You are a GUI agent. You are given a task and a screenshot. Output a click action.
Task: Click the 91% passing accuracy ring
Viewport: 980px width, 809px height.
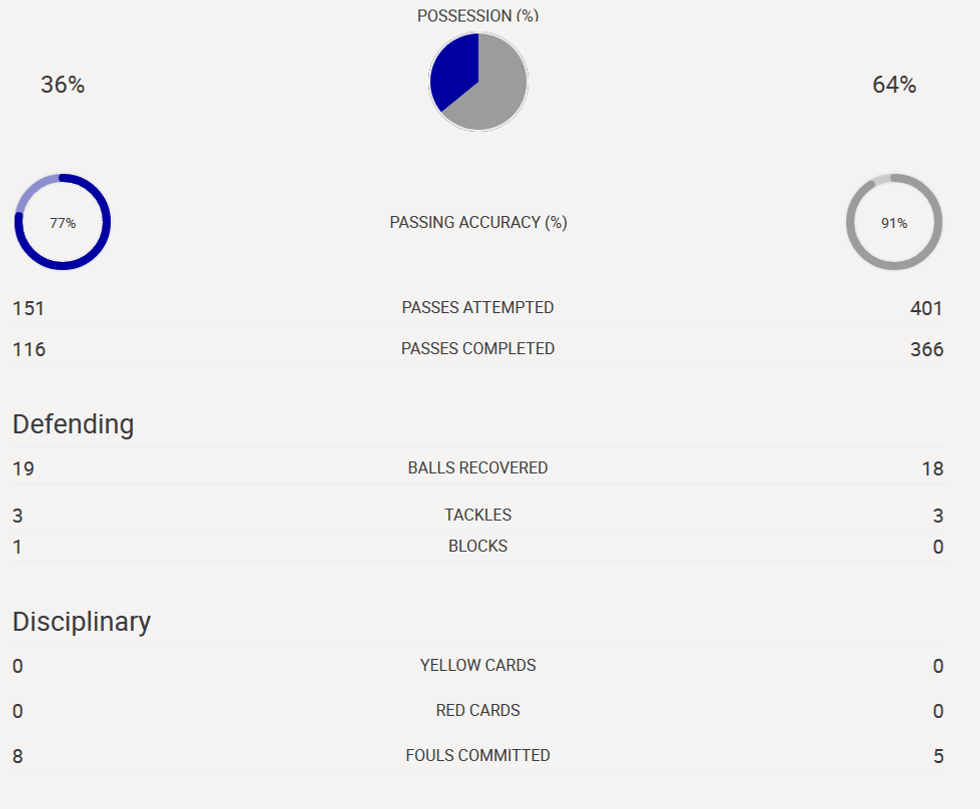tap(894, 222)
